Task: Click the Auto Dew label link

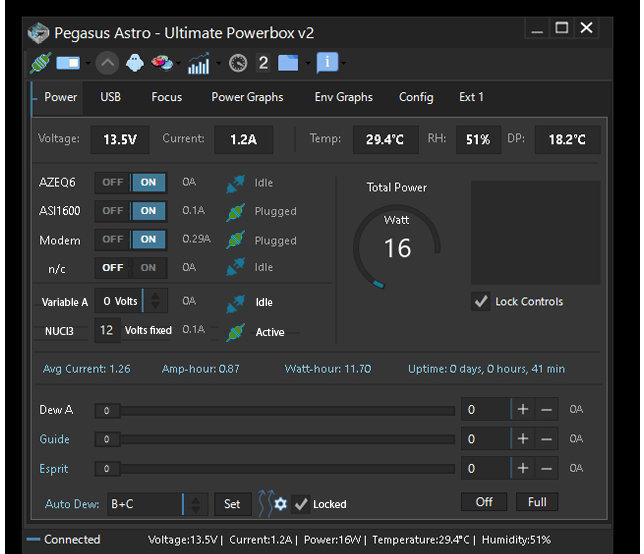Action: (72, 504)
